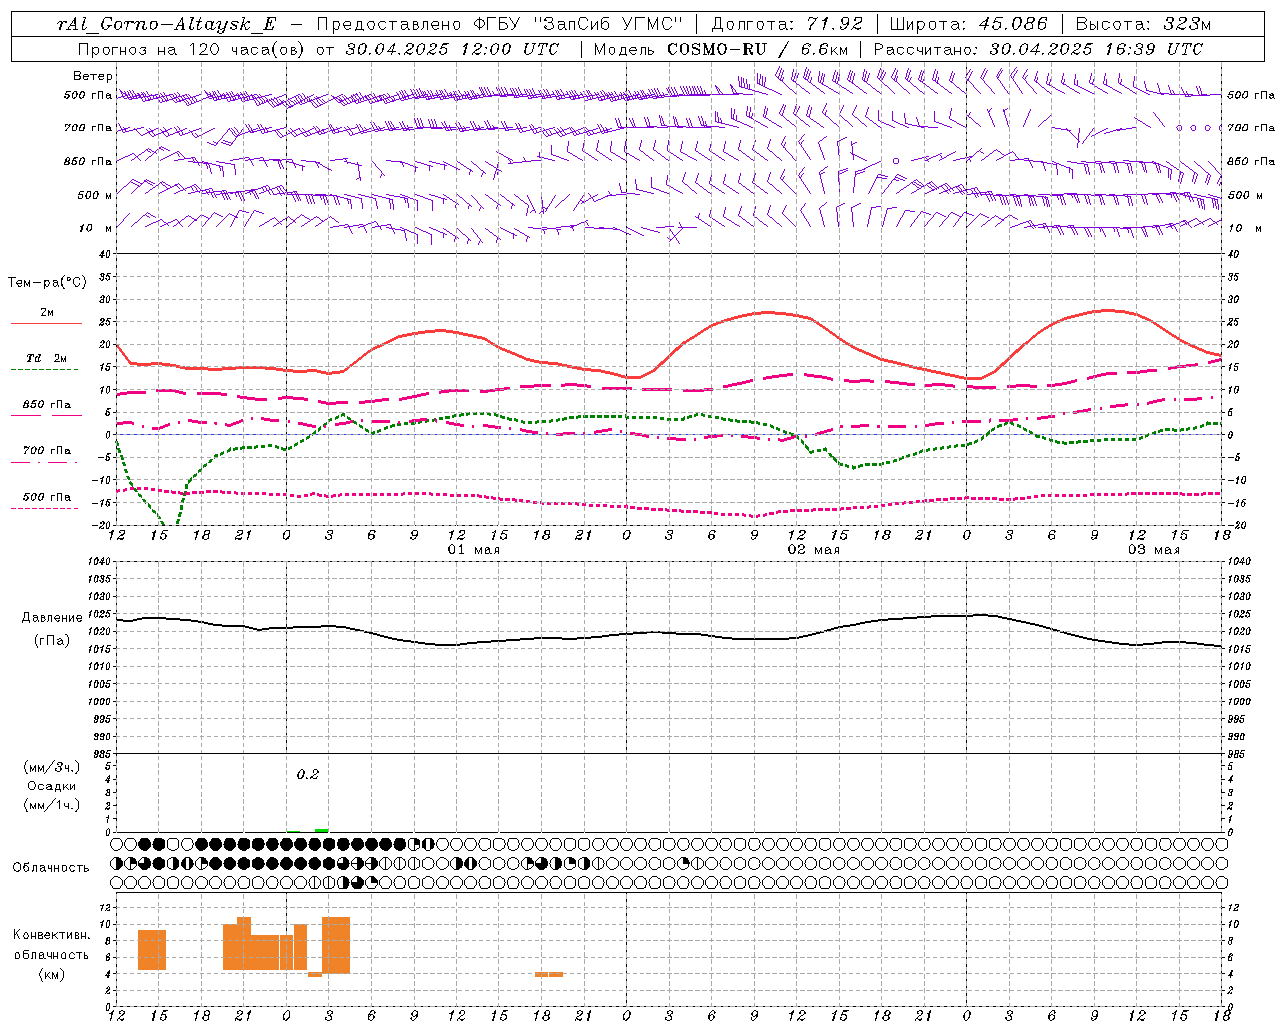1280x1024 pixels.
Task: Click the 03 мая date label
Action: click(1154, 550)
